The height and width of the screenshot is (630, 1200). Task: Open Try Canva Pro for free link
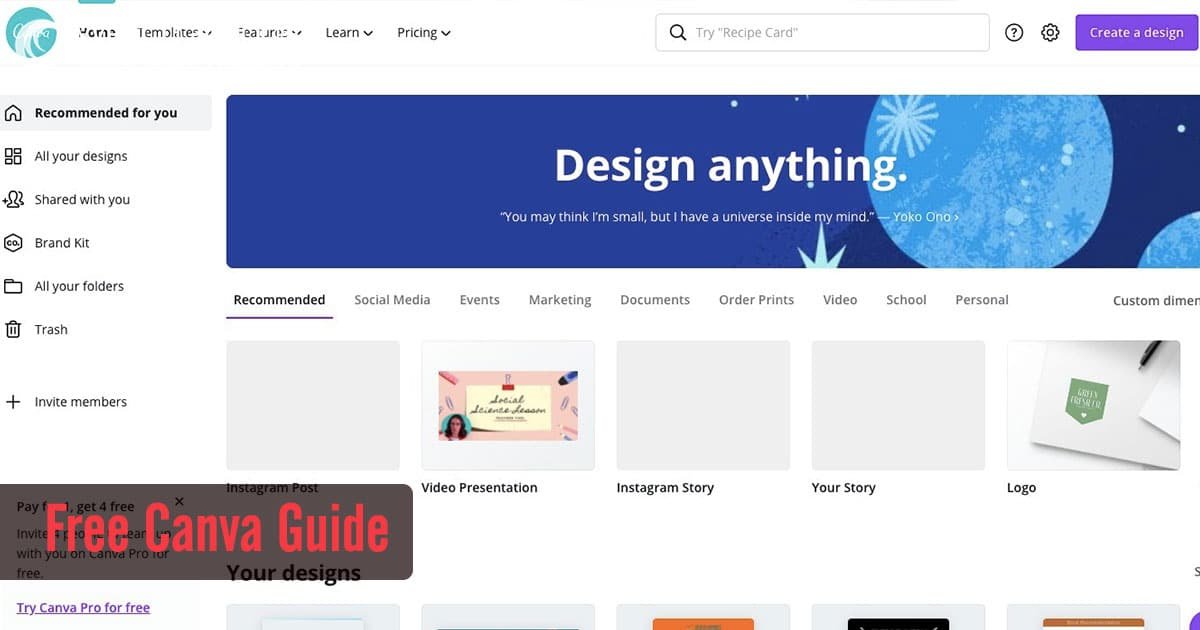[83, 608]
